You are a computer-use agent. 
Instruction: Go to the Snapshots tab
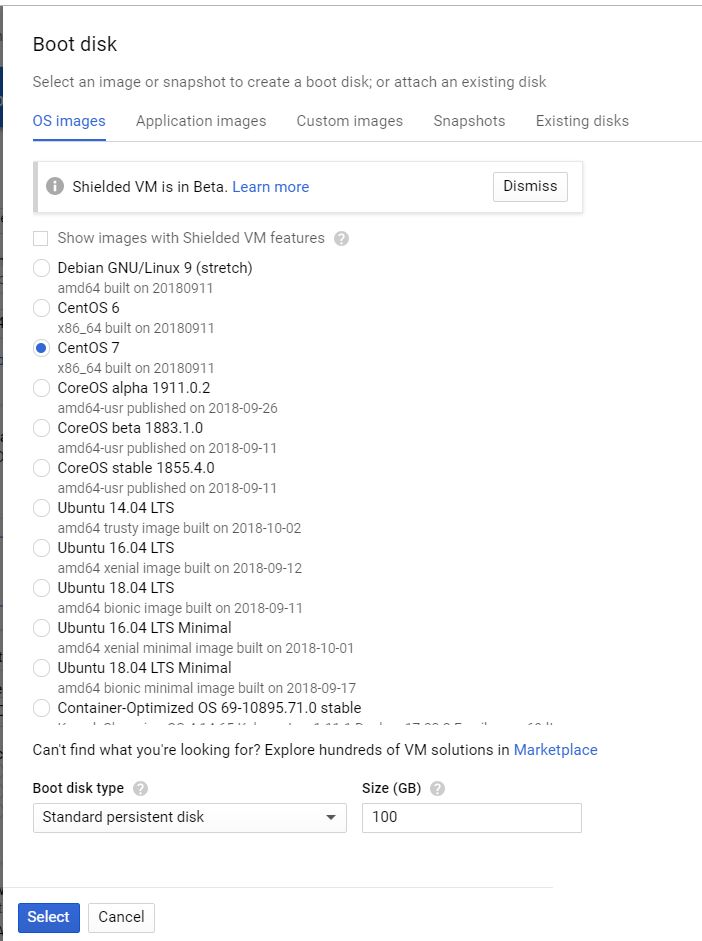tap(469, 121)
